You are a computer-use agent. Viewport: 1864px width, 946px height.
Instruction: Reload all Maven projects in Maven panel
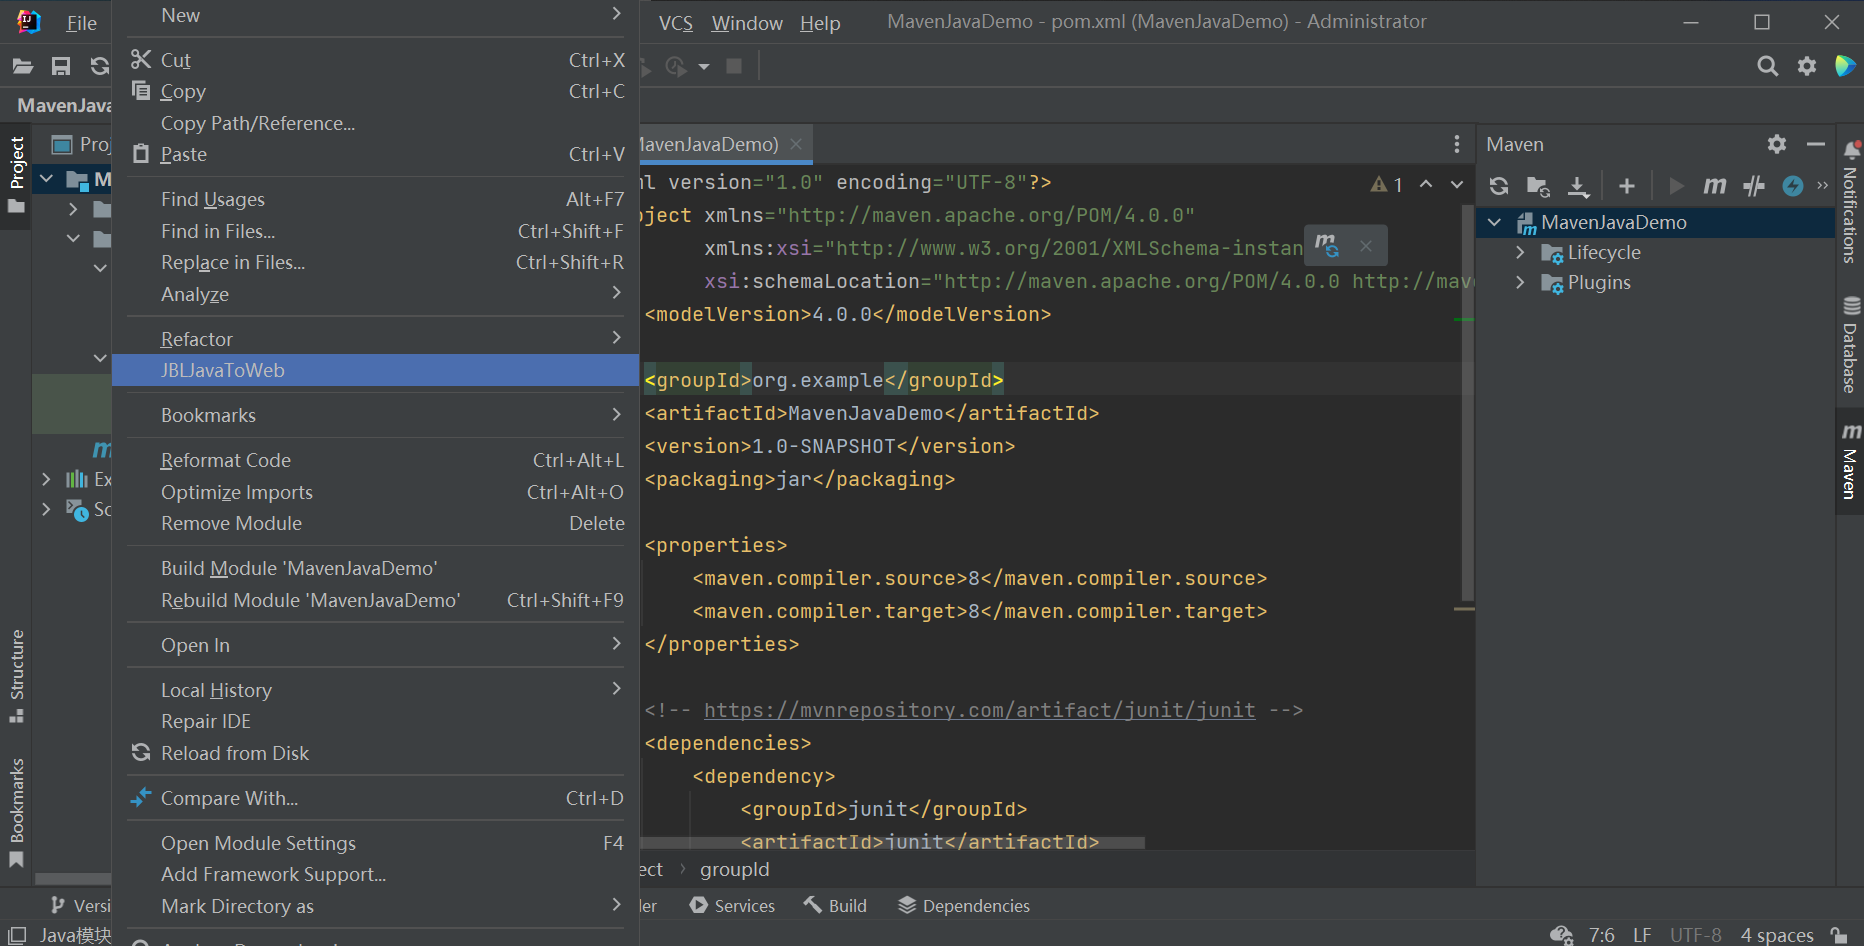(1498, 186)
